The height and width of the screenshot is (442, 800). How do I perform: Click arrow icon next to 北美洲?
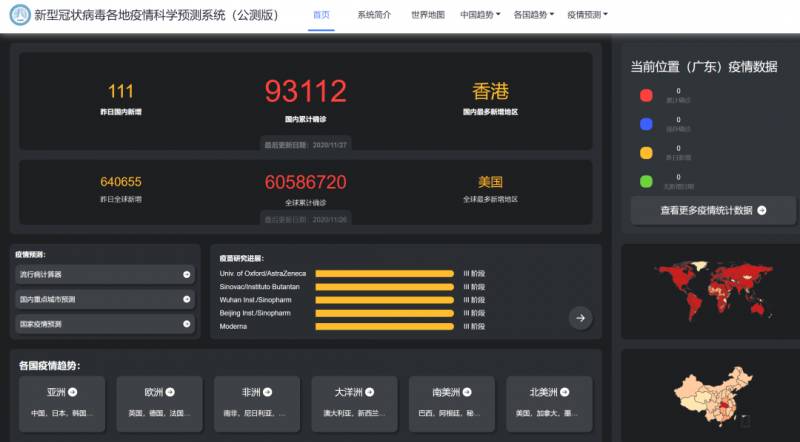click(565, 392)
